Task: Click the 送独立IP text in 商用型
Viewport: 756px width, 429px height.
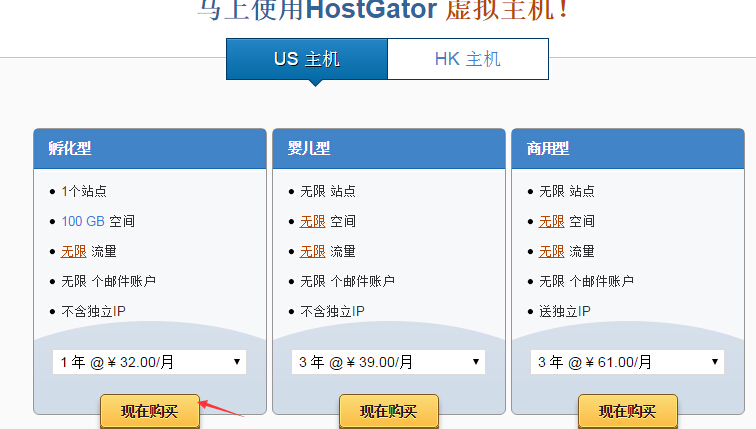Action: pyautogui.click(x=565, y=311)
